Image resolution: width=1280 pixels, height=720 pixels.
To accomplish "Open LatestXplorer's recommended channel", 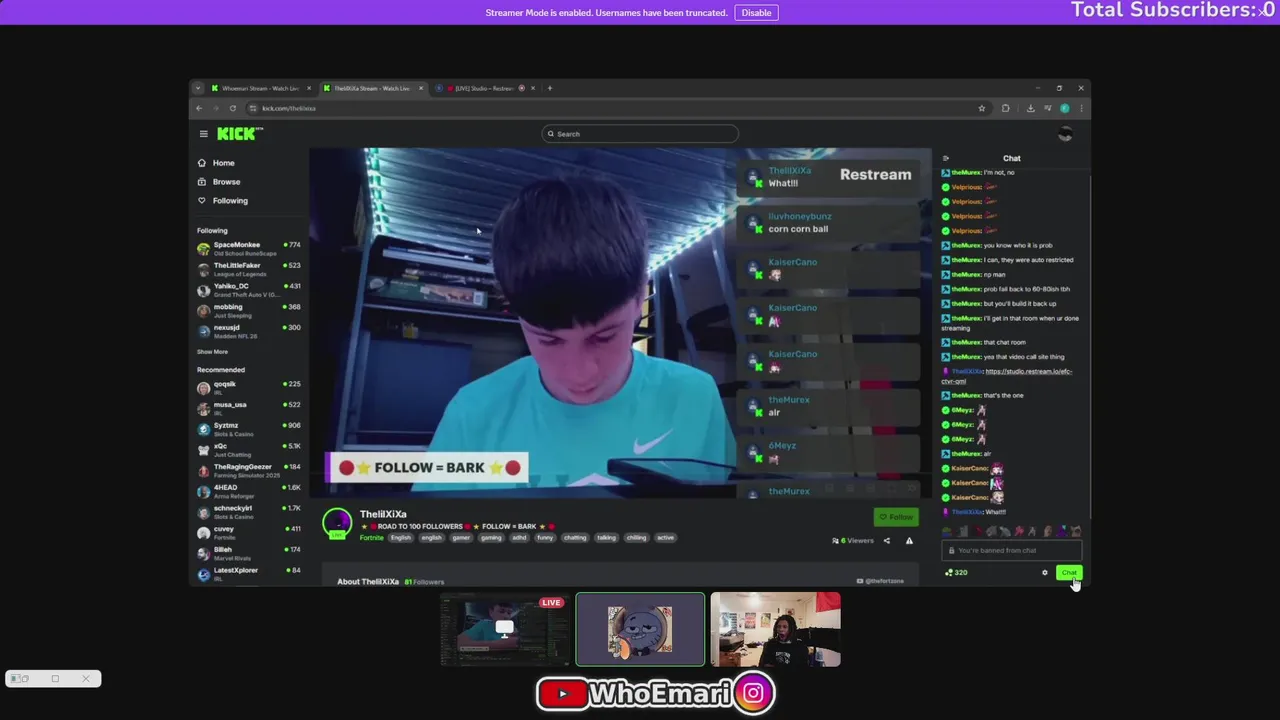I will pos(248,573).
